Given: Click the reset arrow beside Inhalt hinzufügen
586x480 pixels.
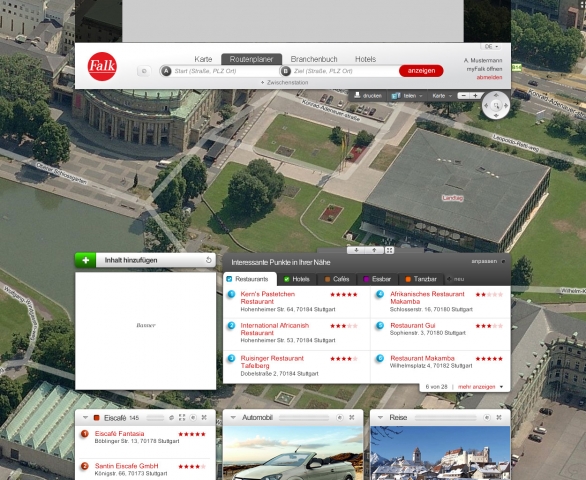Looking at the screenshot, I should 209,260.
